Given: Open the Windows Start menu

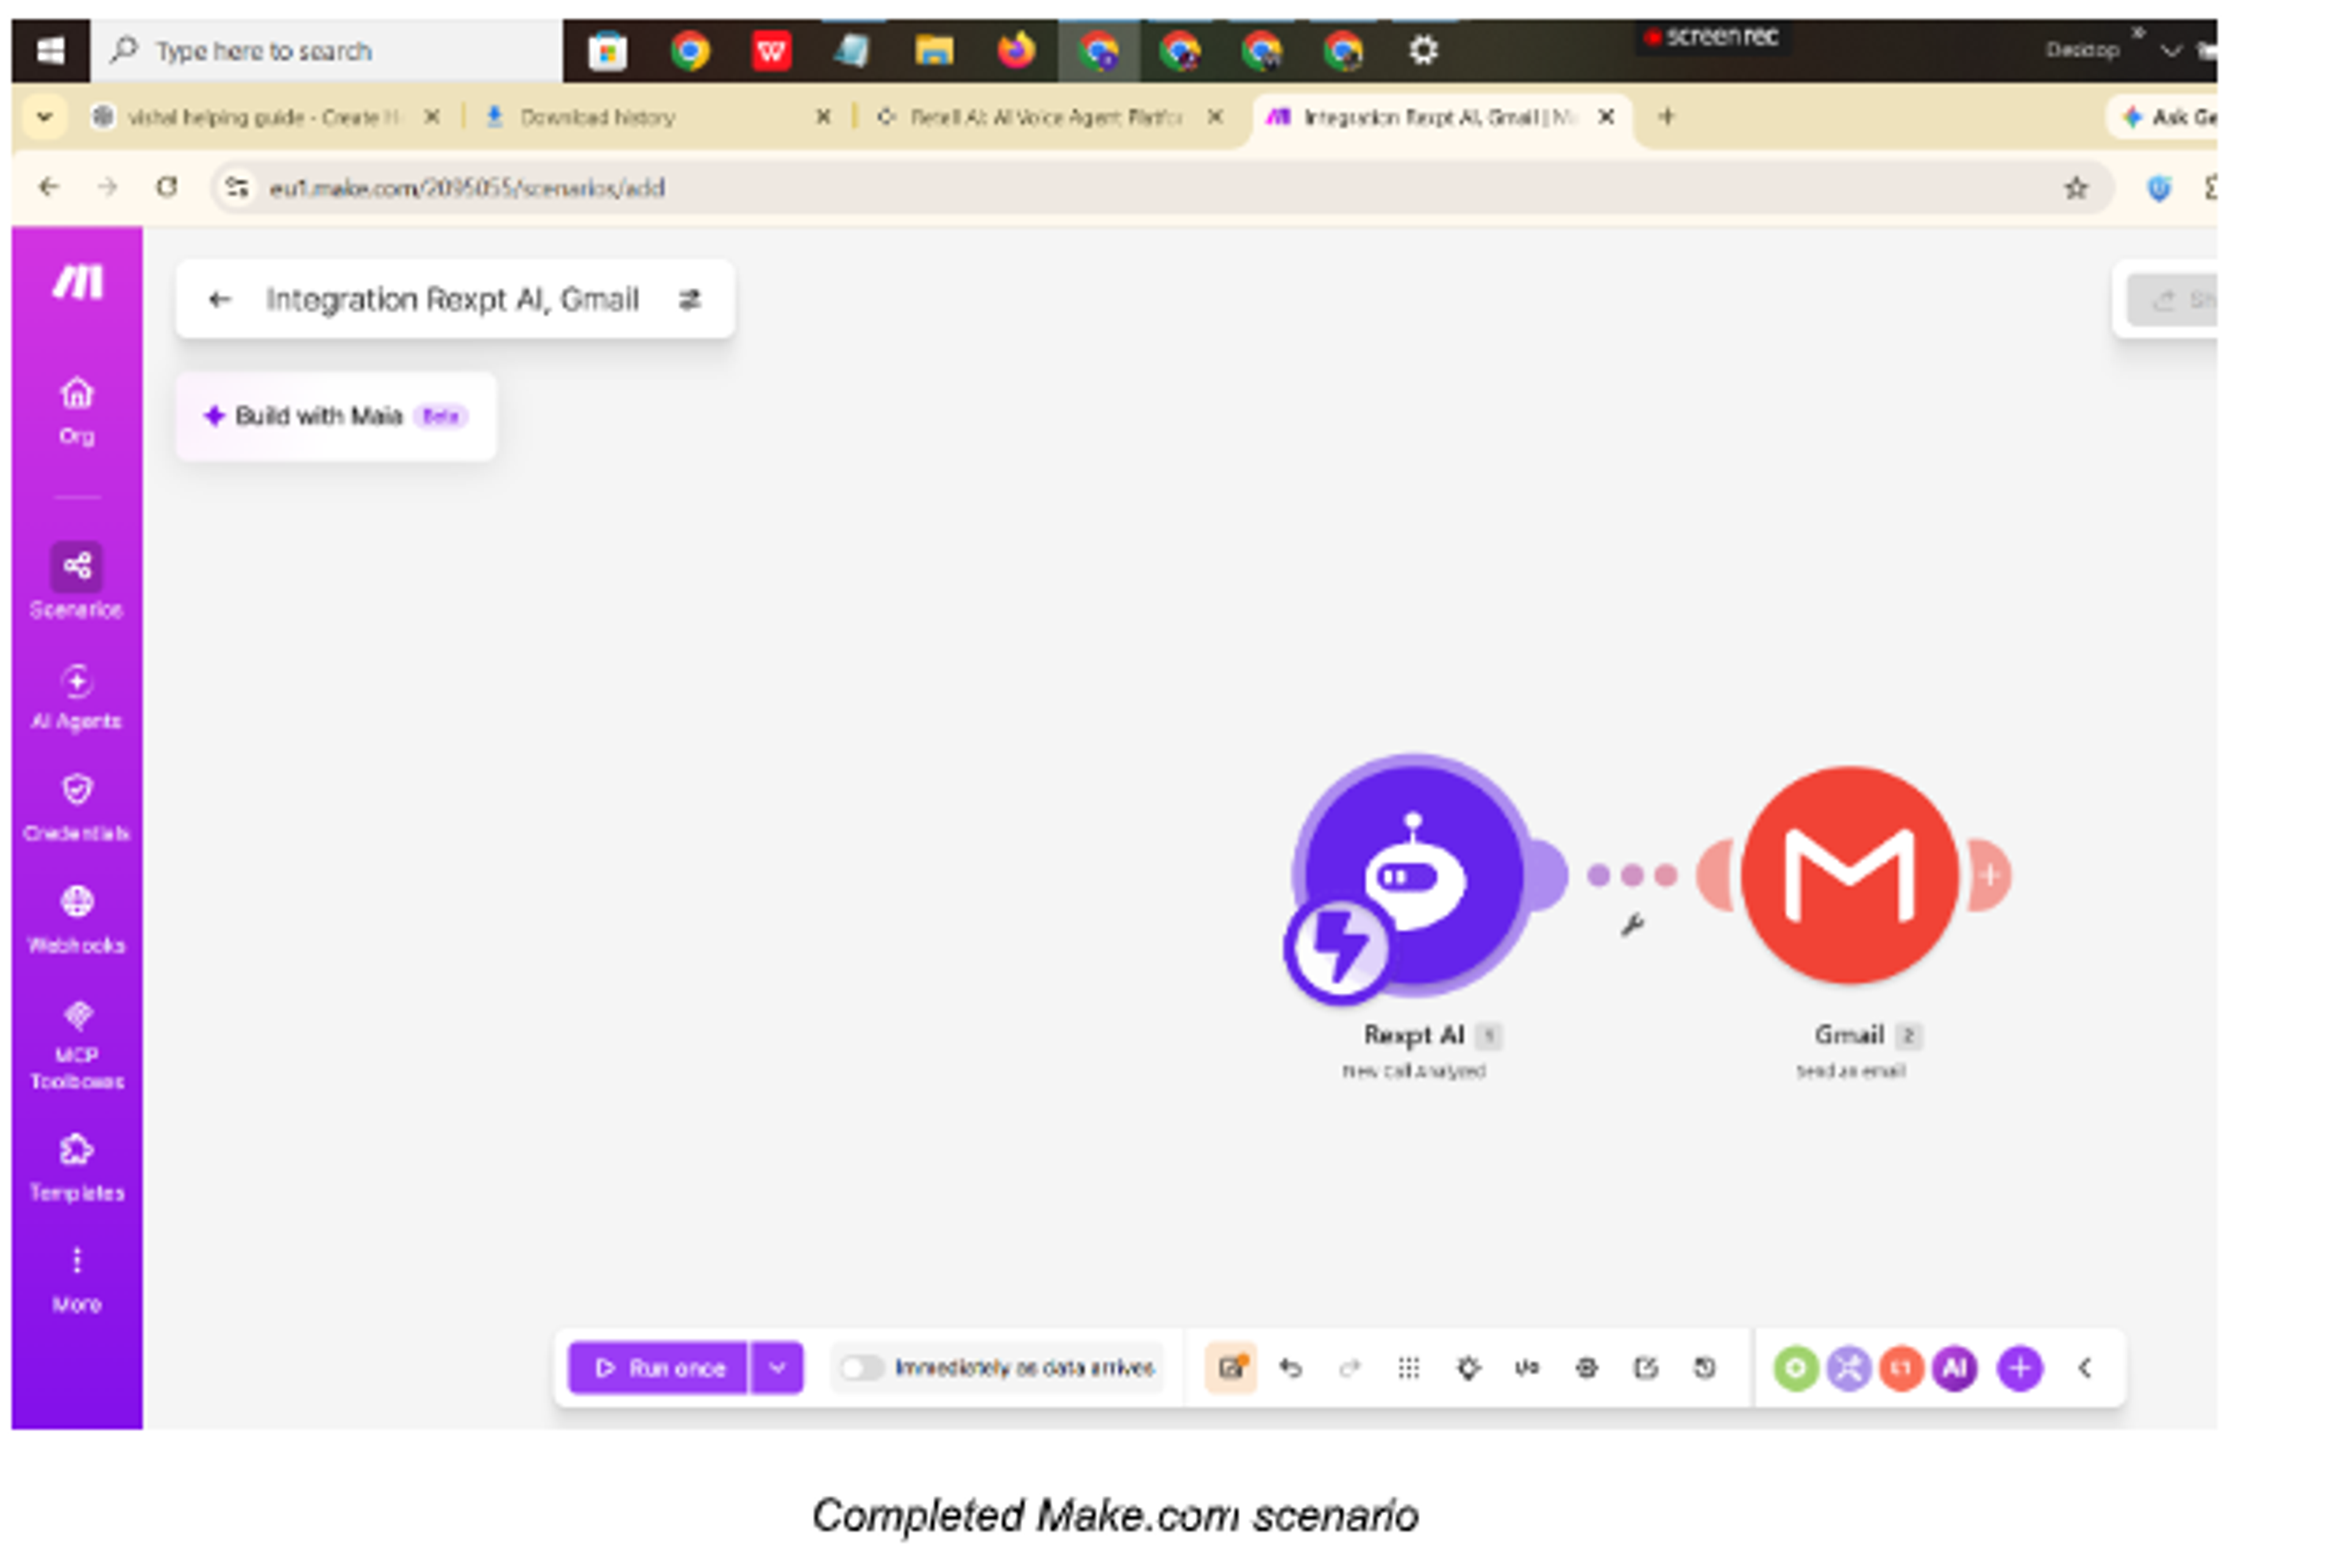Looking at the screenshot, I should 51,50.
